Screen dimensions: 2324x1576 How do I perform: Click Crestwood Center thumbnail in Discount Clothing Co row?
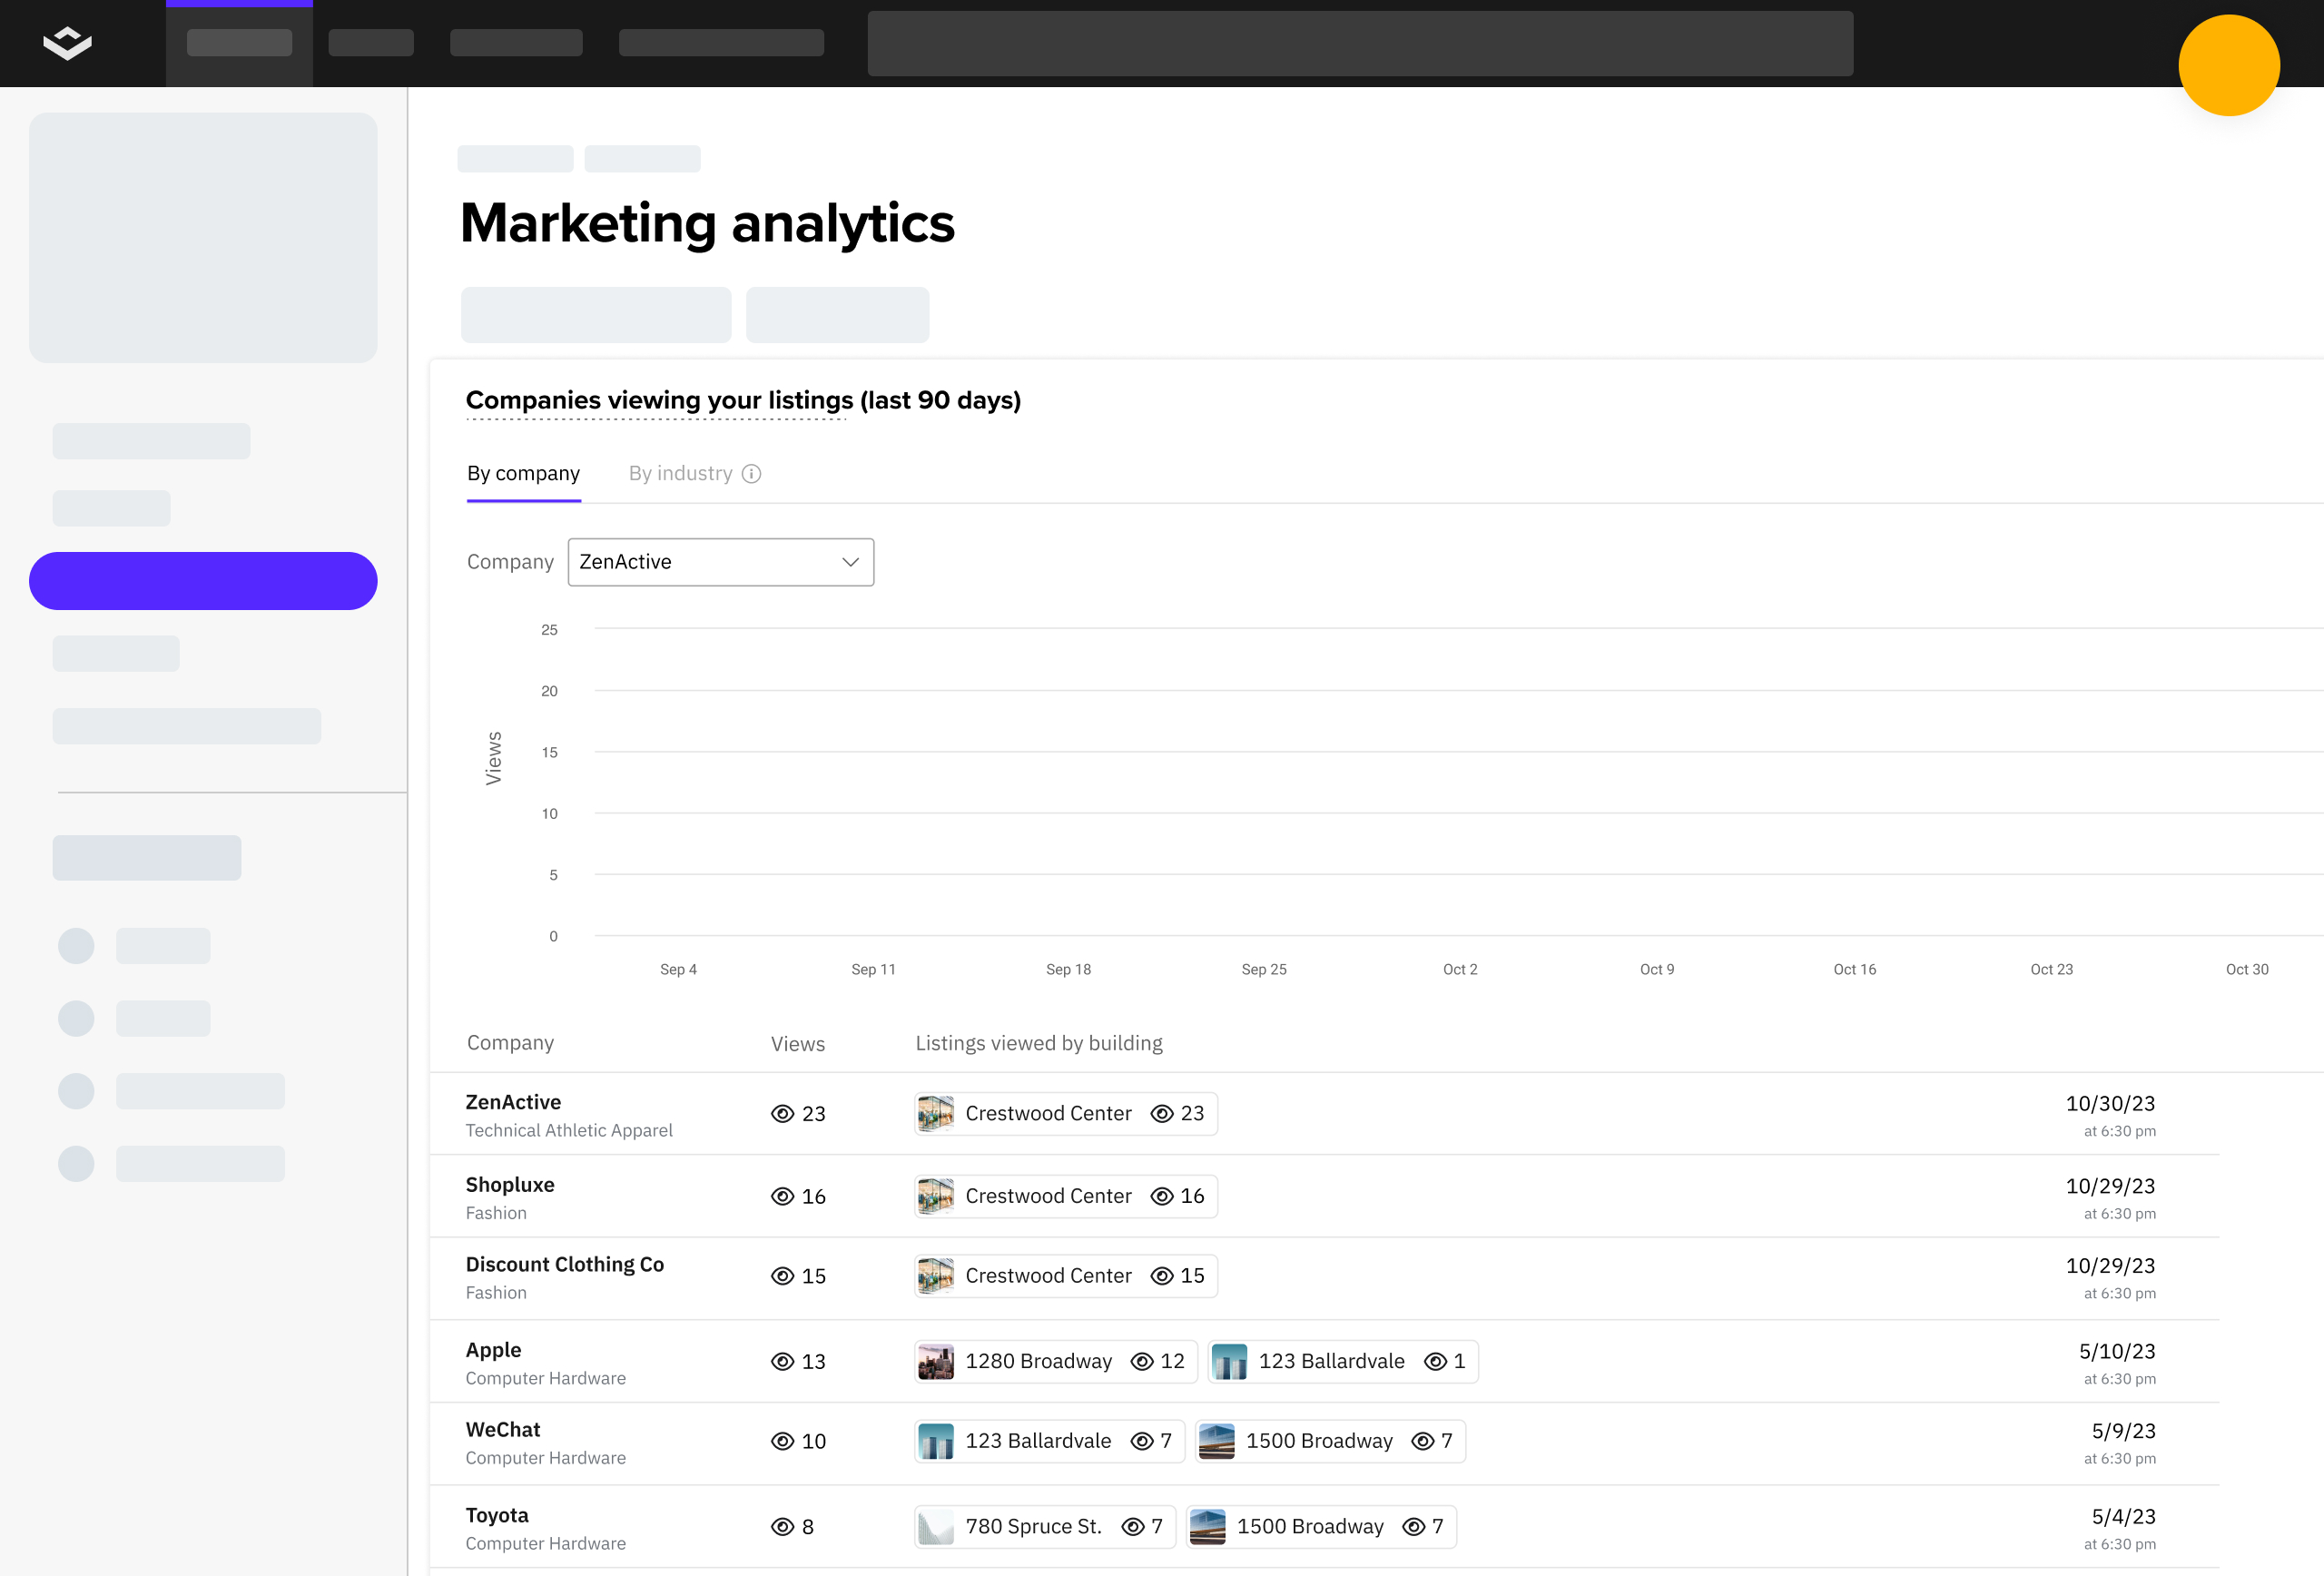tap(935, 1276)
